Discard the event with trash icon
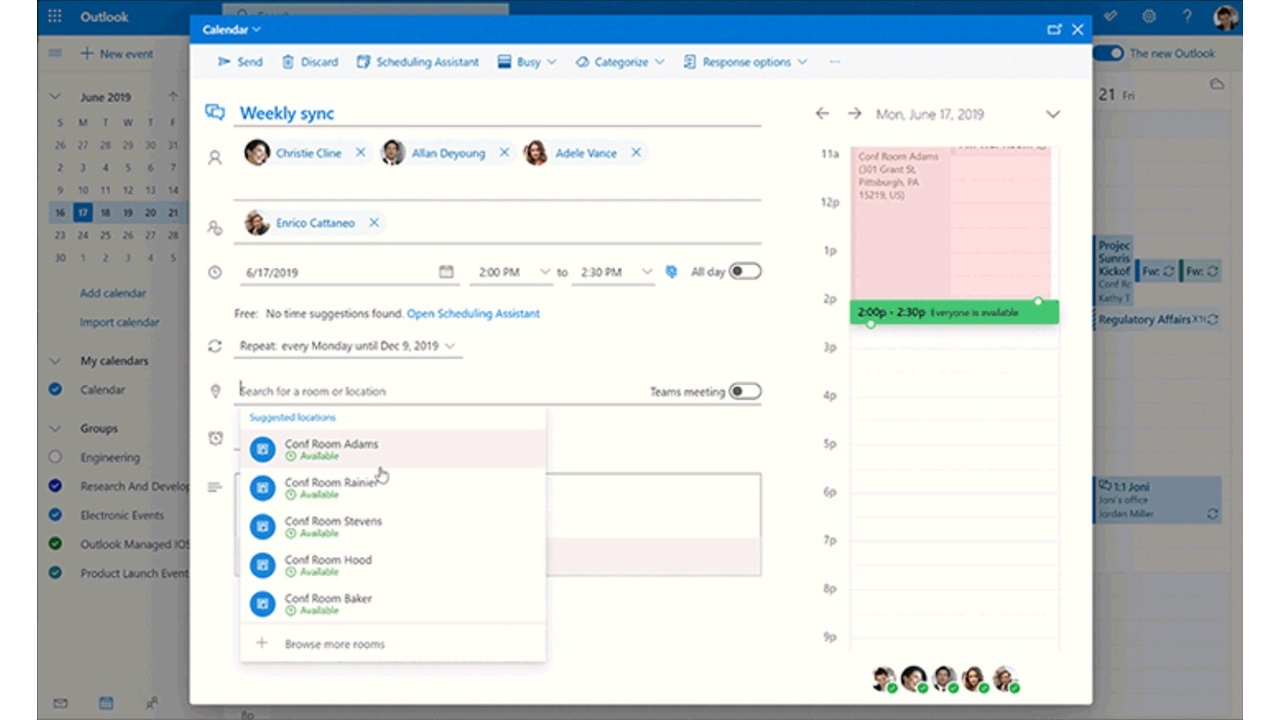The height and width of the screenshot is (720, 1280). pyautogui.click(x=288, y=62)
